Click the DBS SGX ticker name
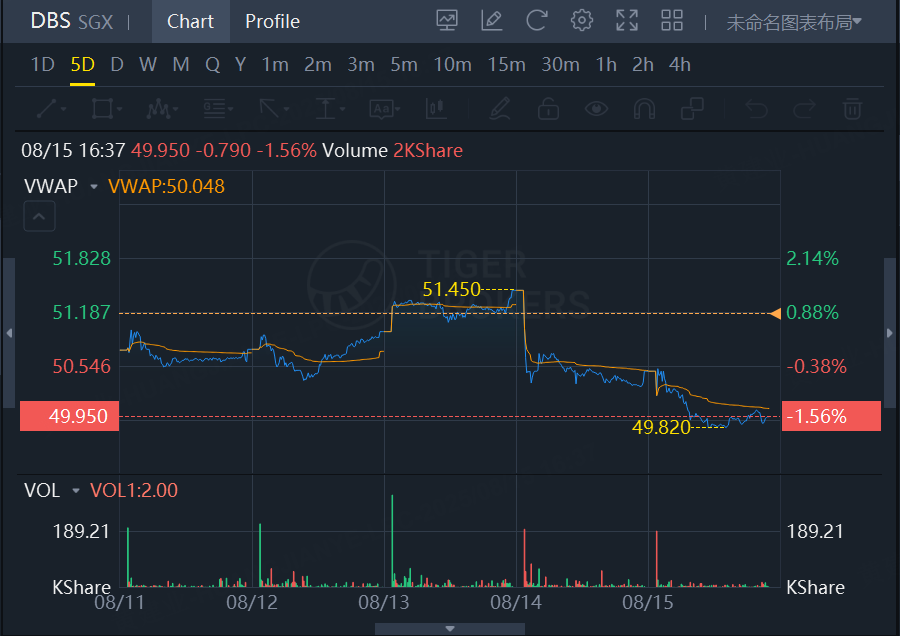900x636 pixels. pos(71,21)
